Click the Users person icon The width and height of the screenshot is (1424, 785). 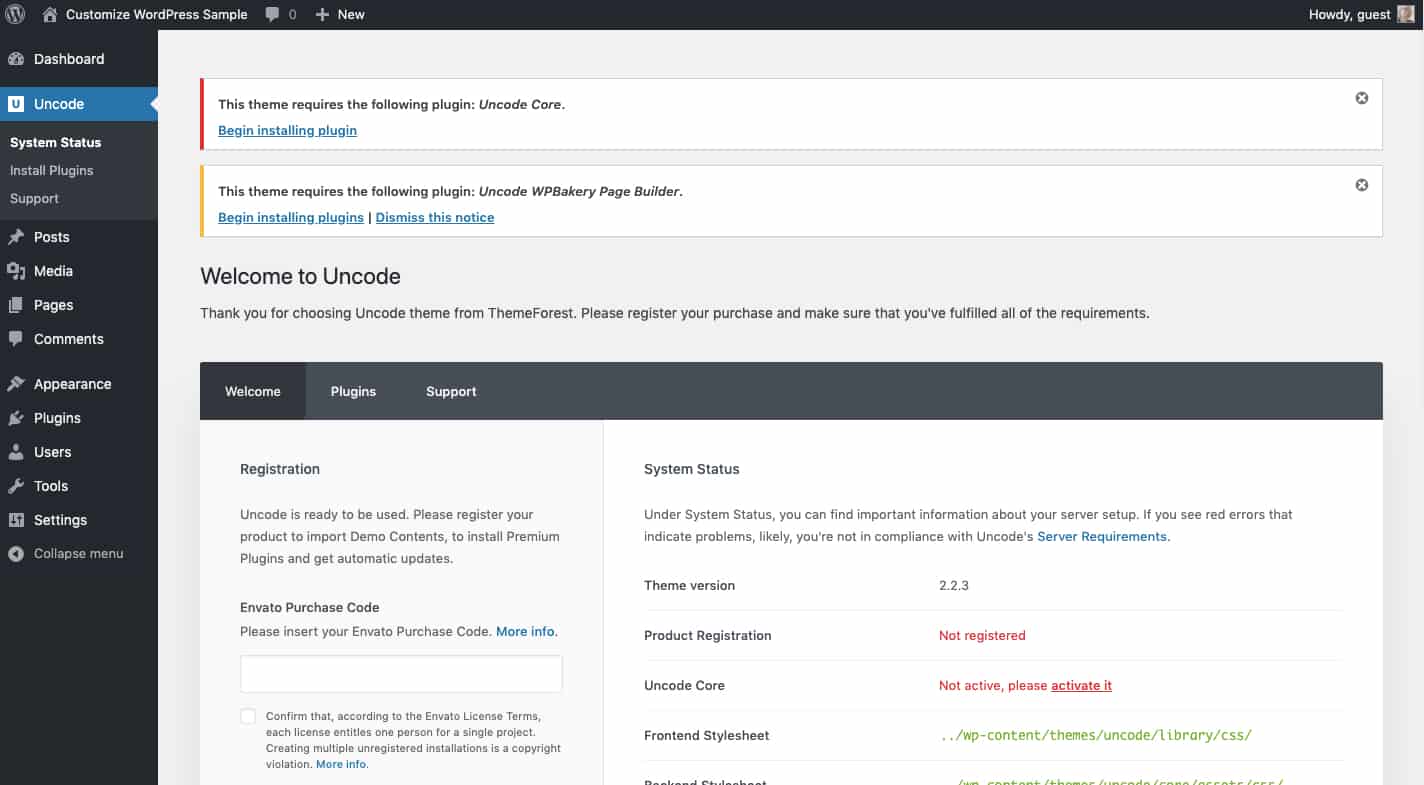click(x=16, y=452)
